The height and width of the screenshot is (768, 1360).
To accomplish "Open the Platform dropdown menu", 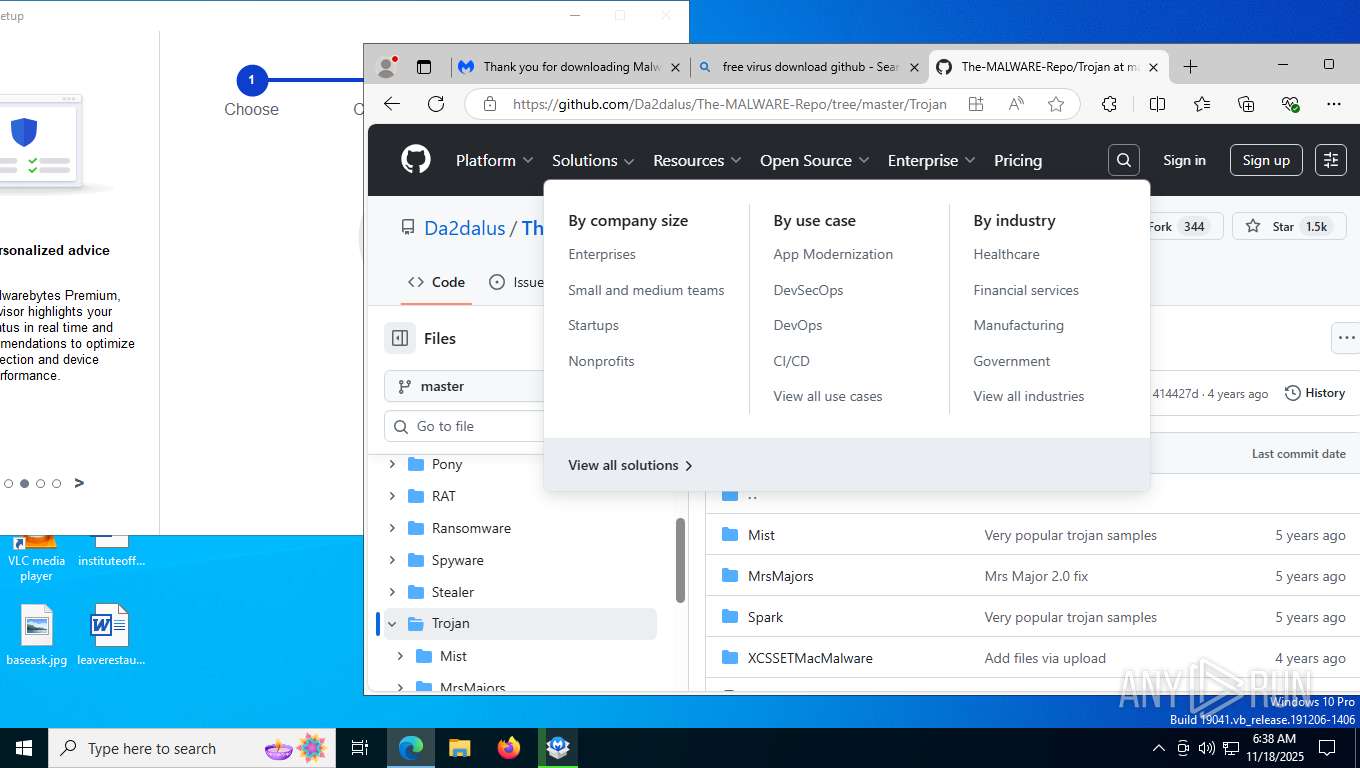I will tap(495, 160).
